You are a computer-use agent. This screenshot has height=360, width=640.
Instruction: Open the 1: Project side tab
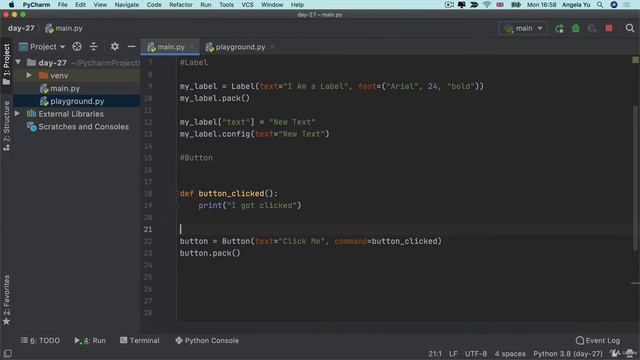6,64
